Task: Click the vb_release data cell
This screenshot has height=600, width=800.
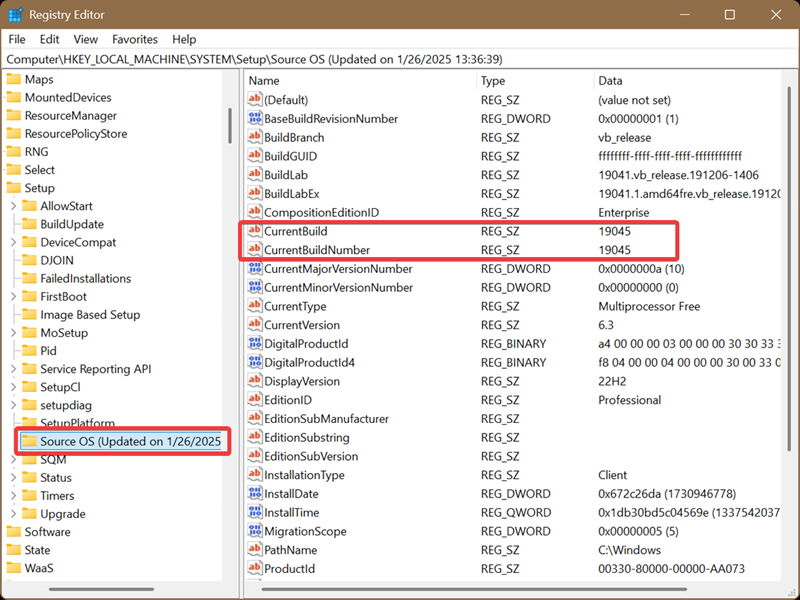Action: tap(624, 138)
